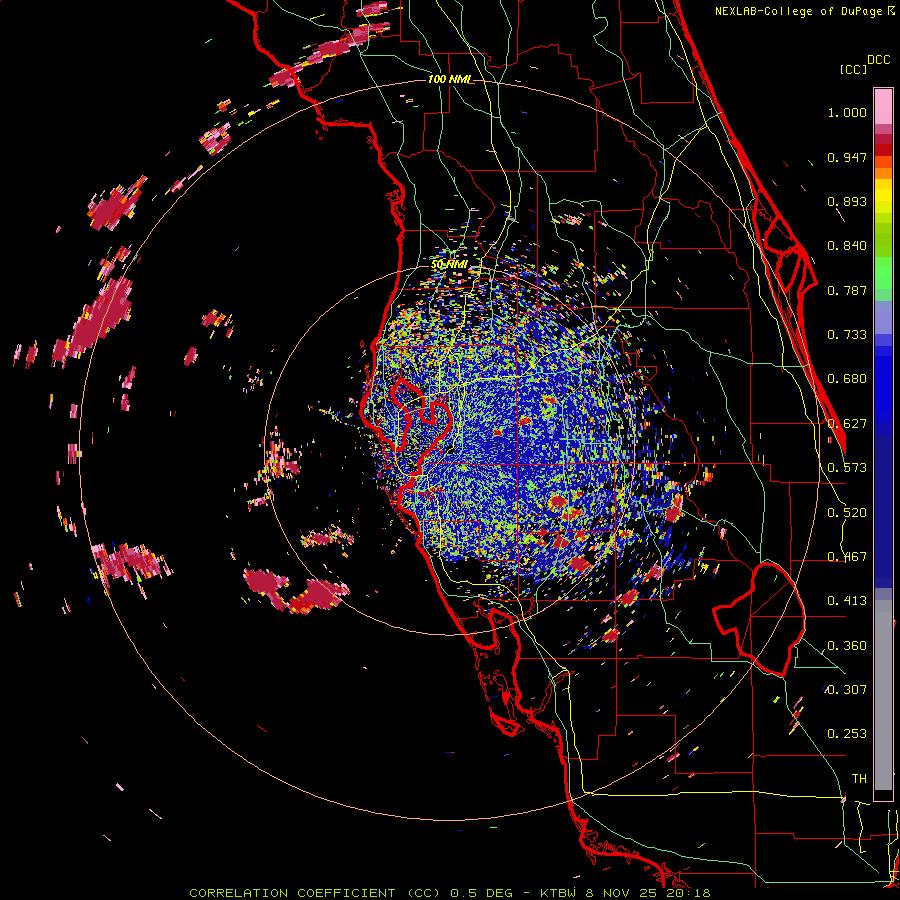Select the 0.520 scale value
The height and width of the screenshot is (900, 900).
[x=847, y=513]
